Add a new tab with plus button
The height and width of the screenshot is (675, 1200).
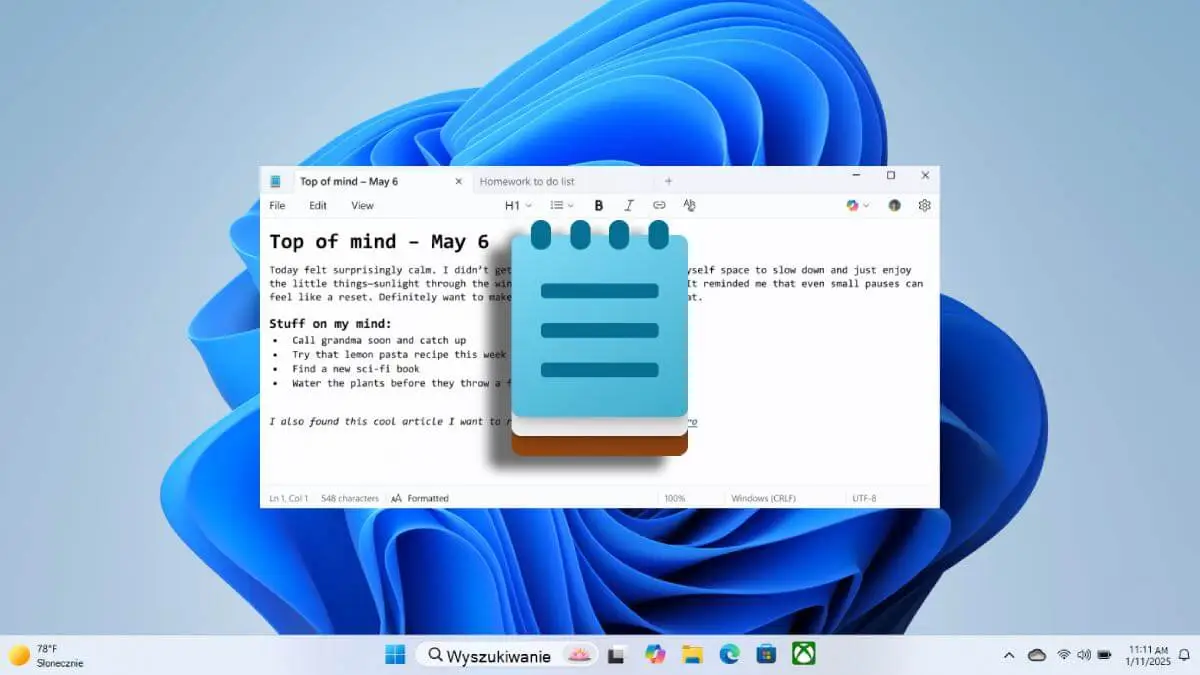(669, 181)
